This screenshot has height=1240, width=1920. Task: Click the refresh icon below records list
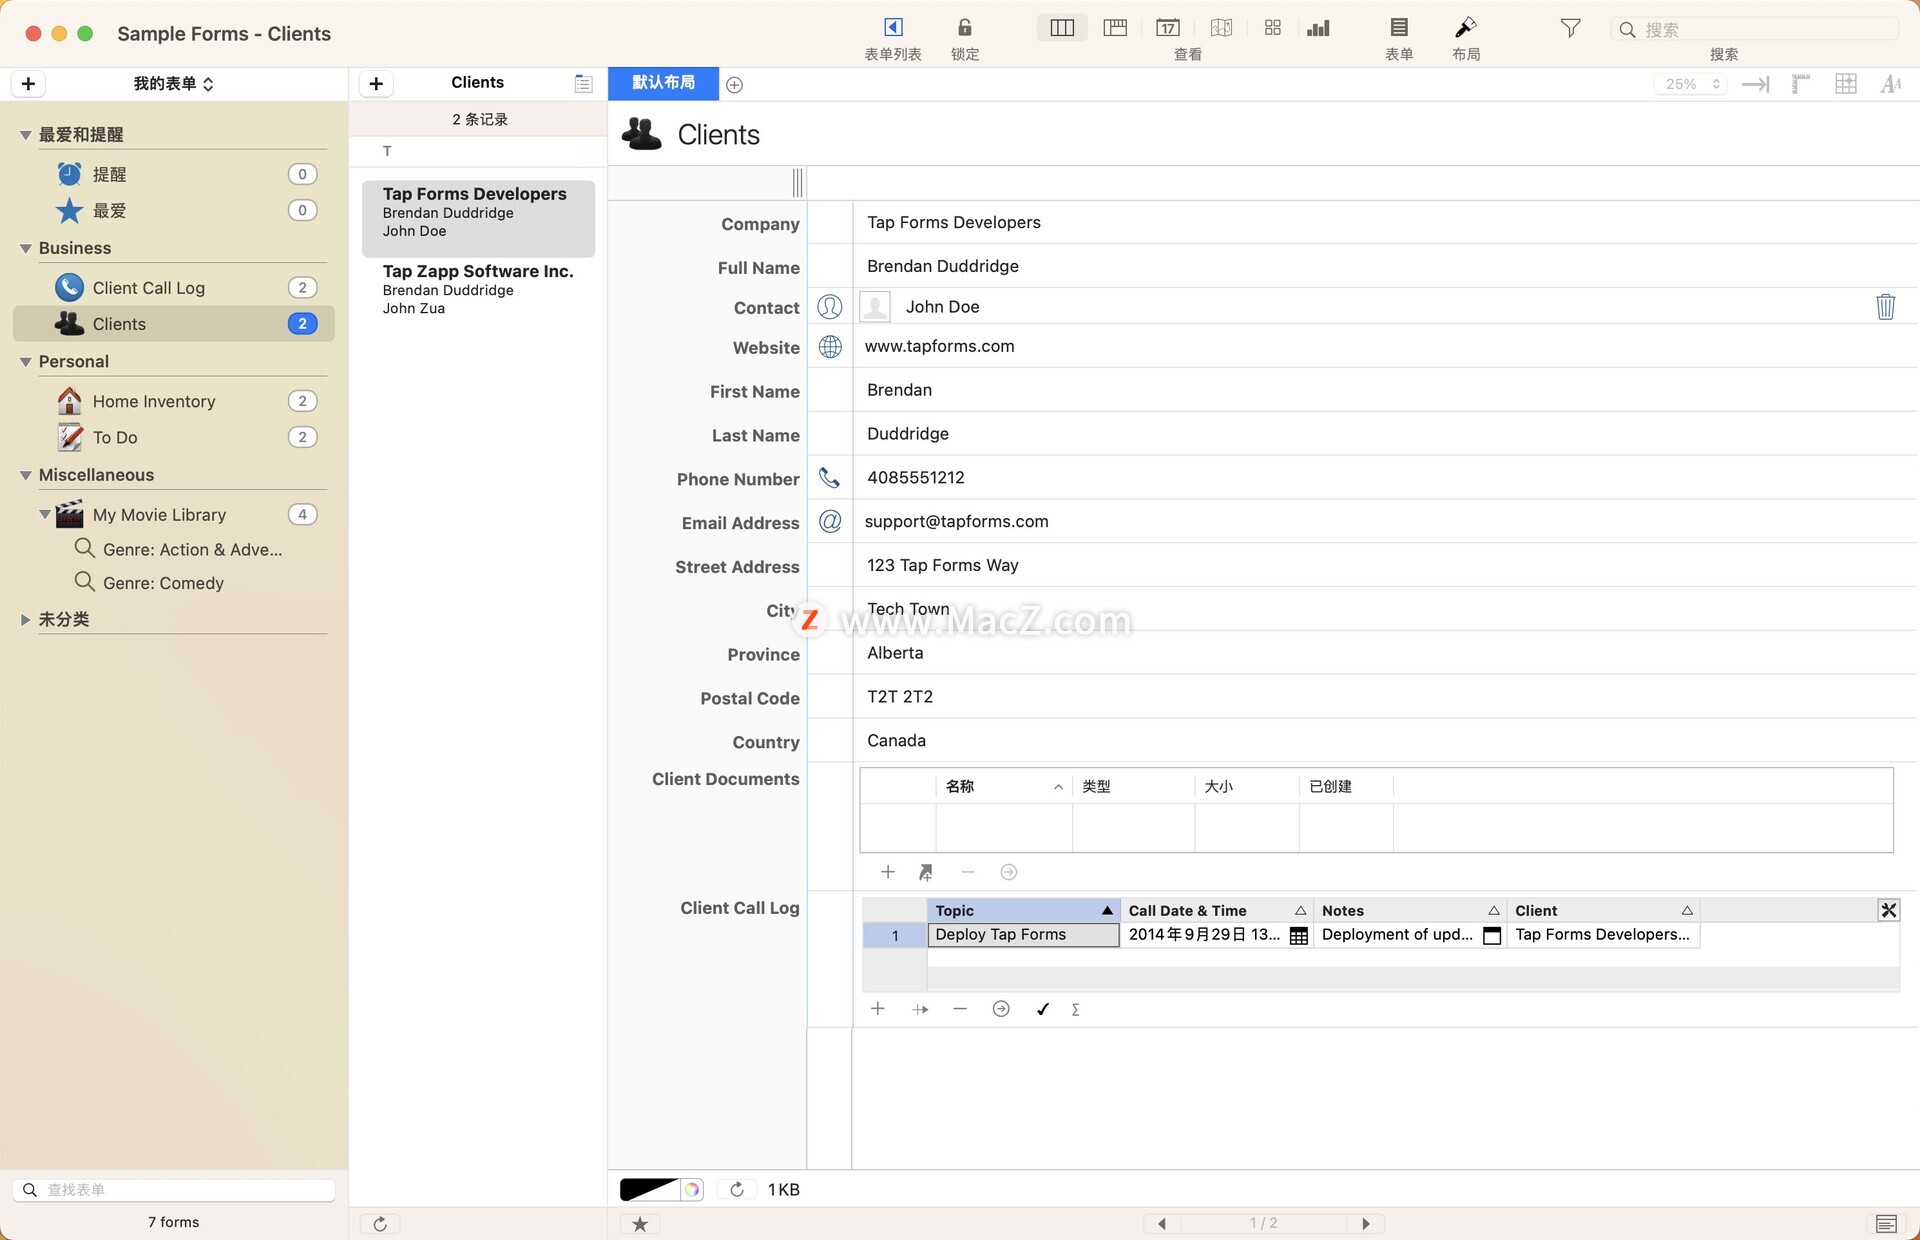click(x=380, y=1224)
